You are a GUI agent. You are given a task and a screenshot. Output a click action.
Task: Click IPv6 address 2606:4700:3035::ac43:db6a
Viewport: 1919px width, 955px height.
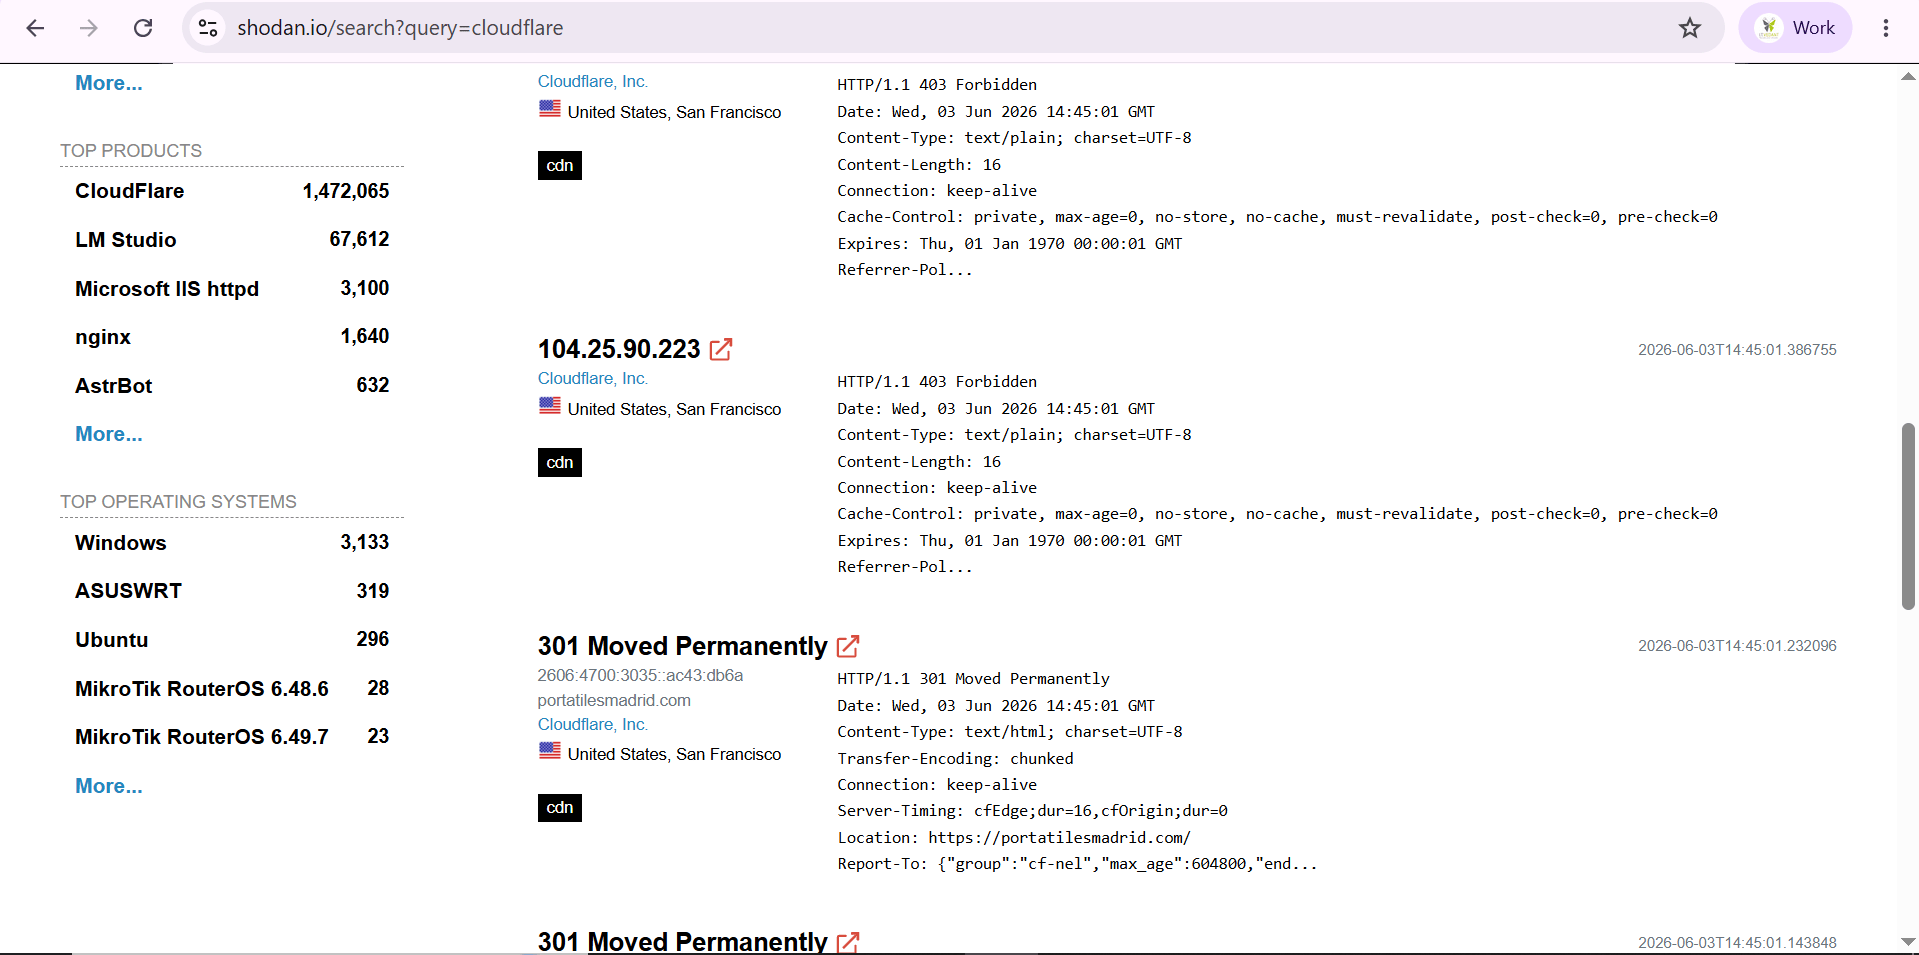(x=640, y=675)
